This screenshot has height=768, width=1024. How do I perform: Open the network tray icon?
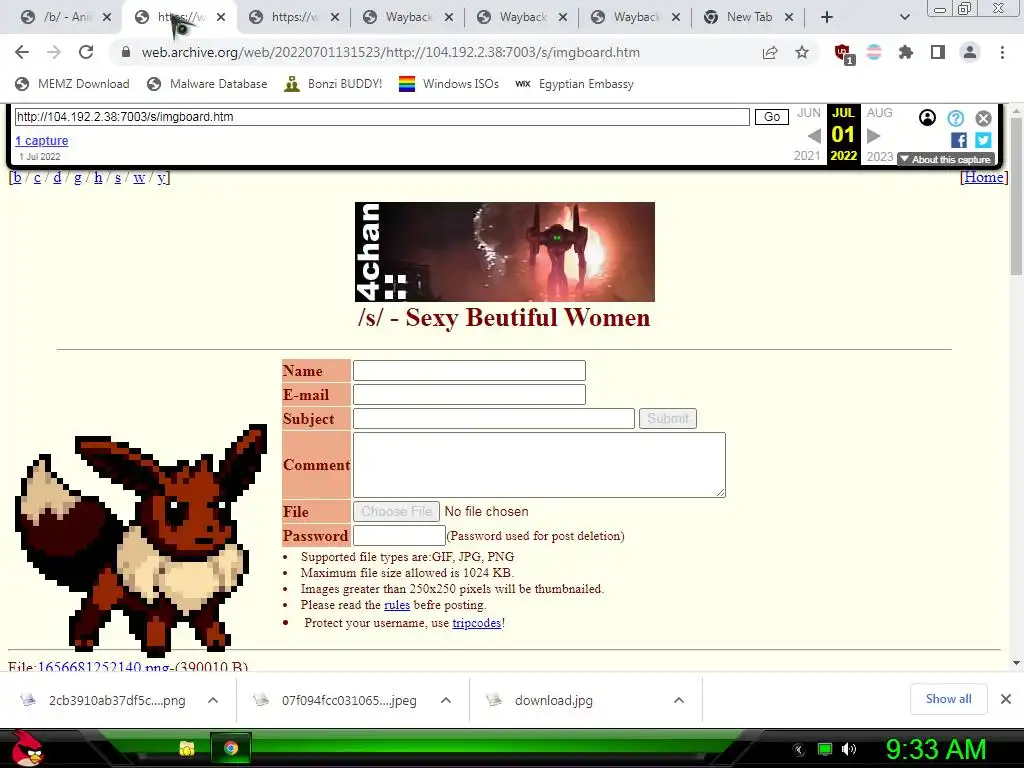point(825,749)
